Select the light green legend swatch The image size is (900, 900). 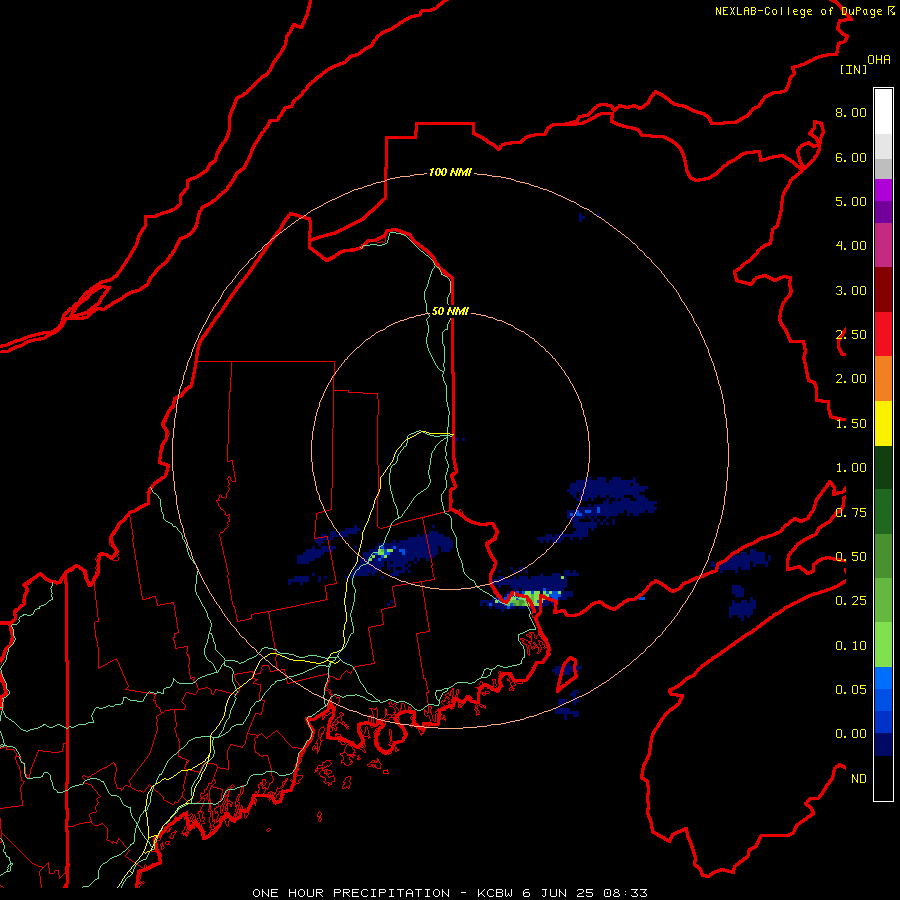pyautogui.click(x=883, y=645)
